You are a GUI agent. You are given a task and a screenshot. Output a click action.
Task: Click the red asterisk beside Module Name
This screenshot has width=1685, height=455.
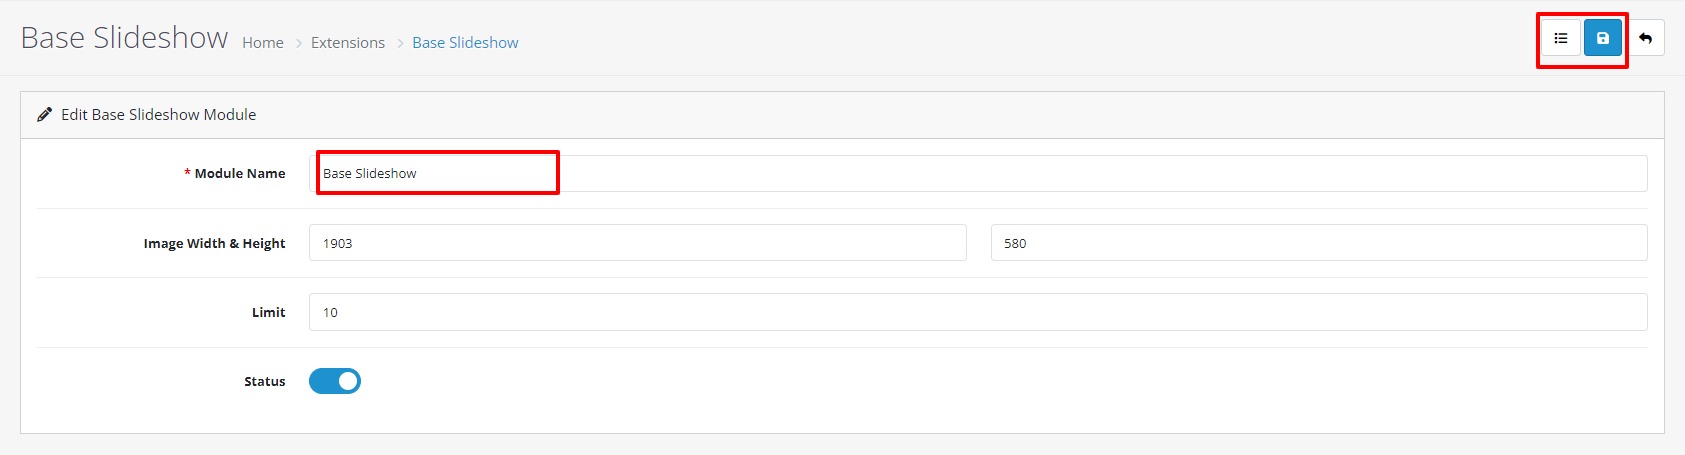187,173
